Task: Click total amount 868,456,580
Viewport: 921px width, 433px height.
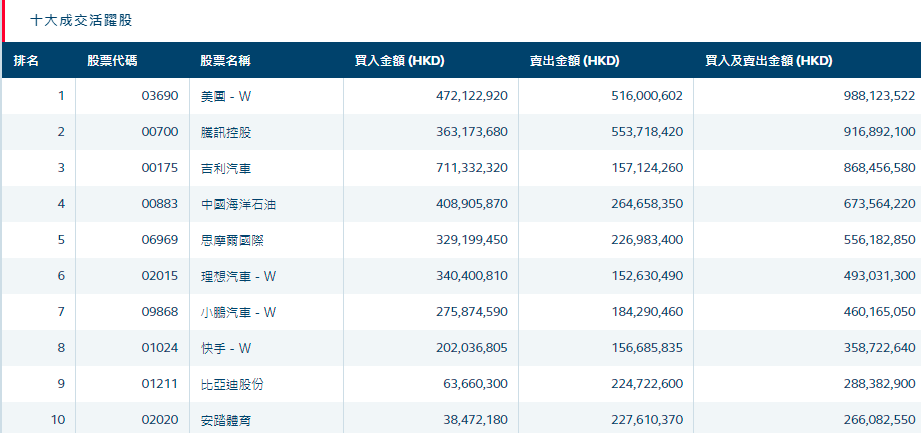Action: pyautogui.click(x=879, y=168)
